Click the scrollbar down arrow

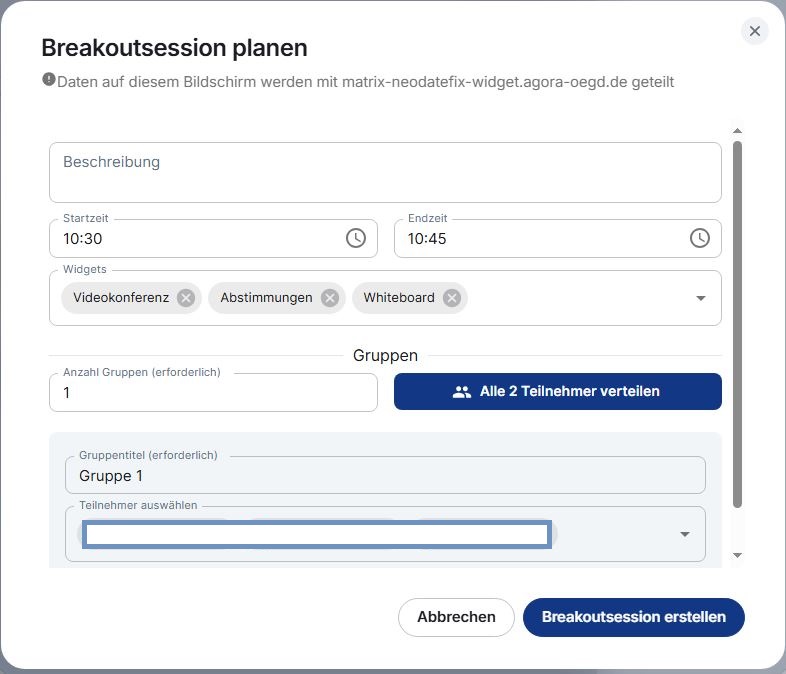(737, 555)
